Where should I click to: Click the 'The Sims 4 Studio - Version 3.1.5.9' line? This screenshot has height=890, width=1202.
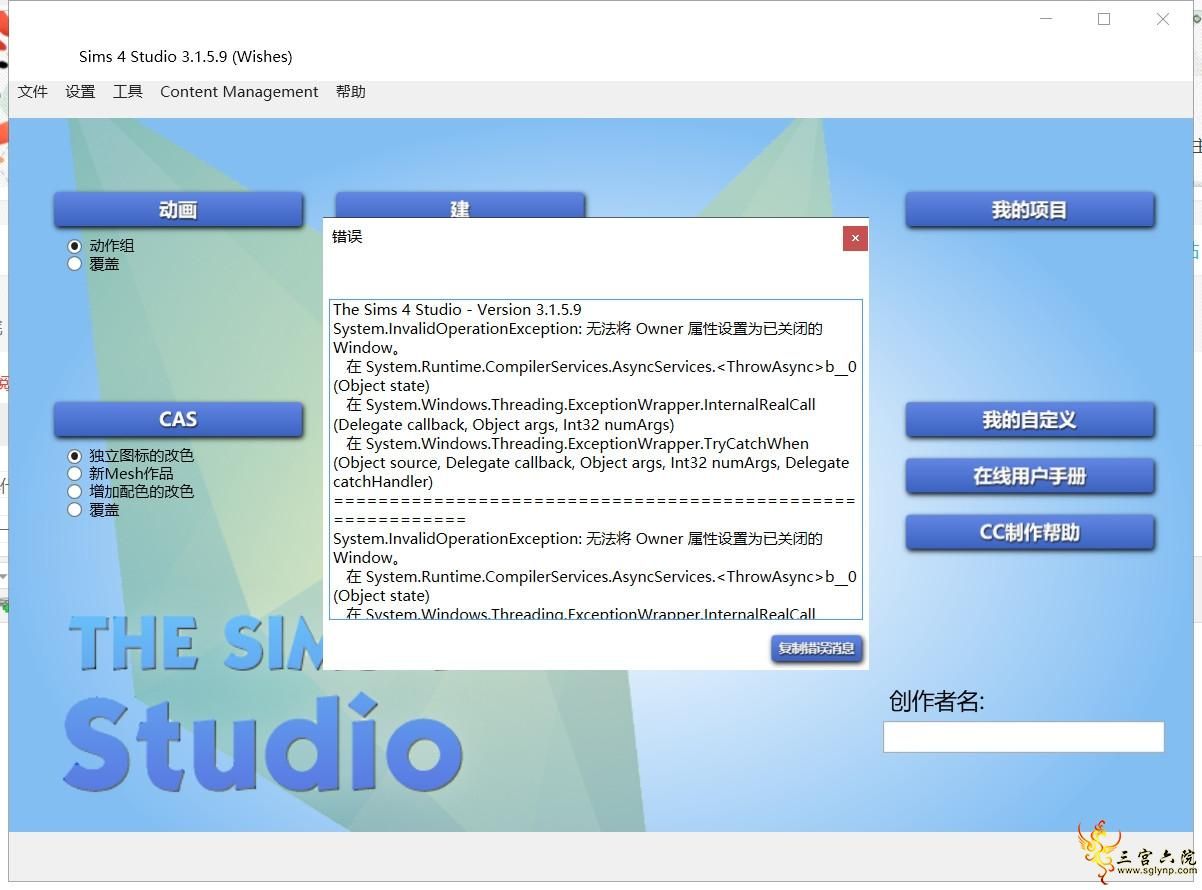point(457,310)
